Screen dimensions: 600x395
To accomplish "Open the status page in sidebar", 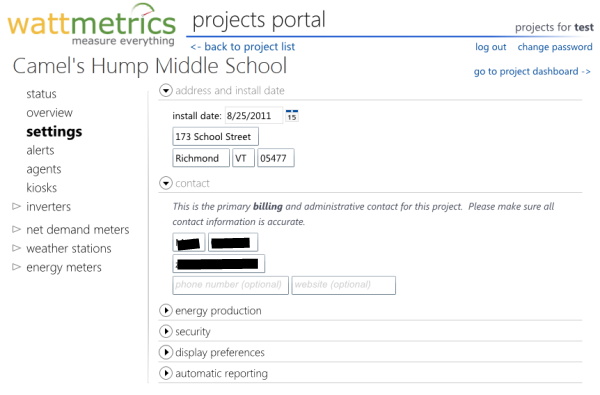I will click(41, 94).
